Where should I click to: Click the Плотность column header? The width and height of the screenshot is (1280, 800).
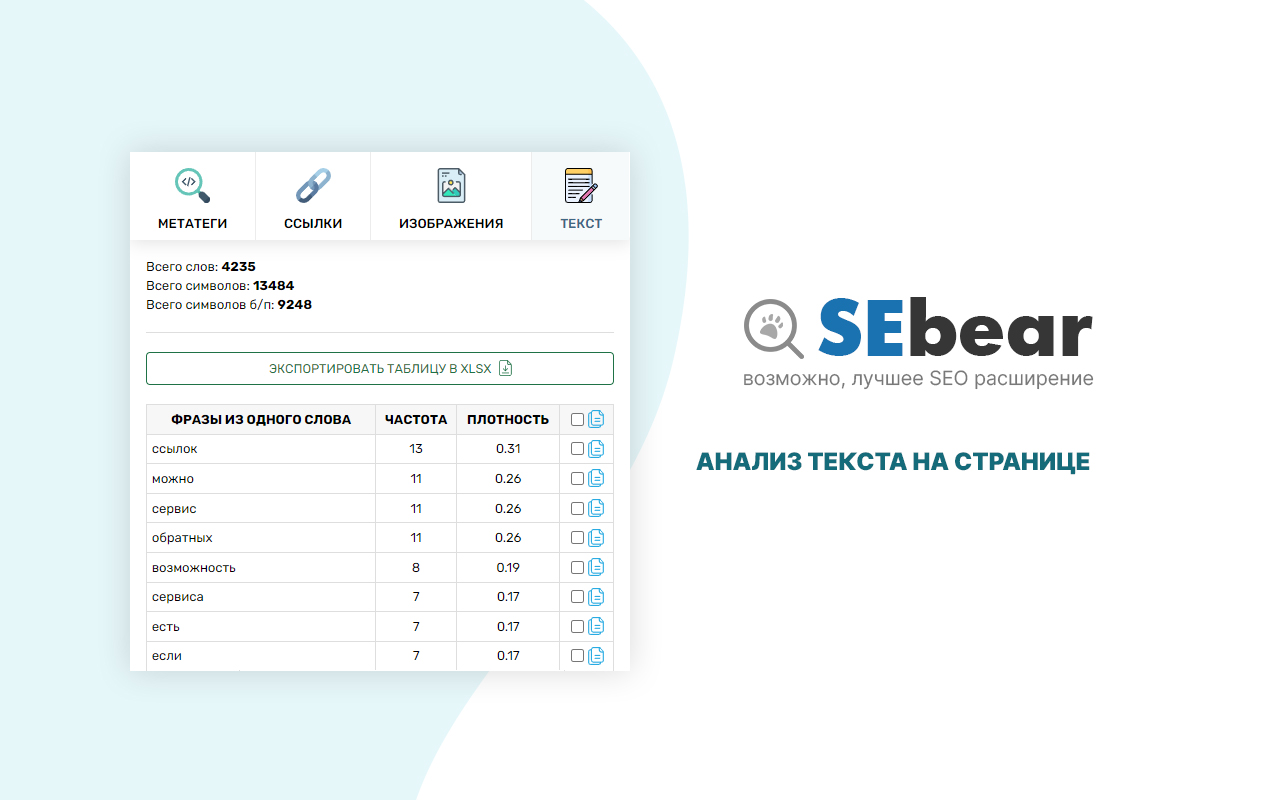(508, 420)
